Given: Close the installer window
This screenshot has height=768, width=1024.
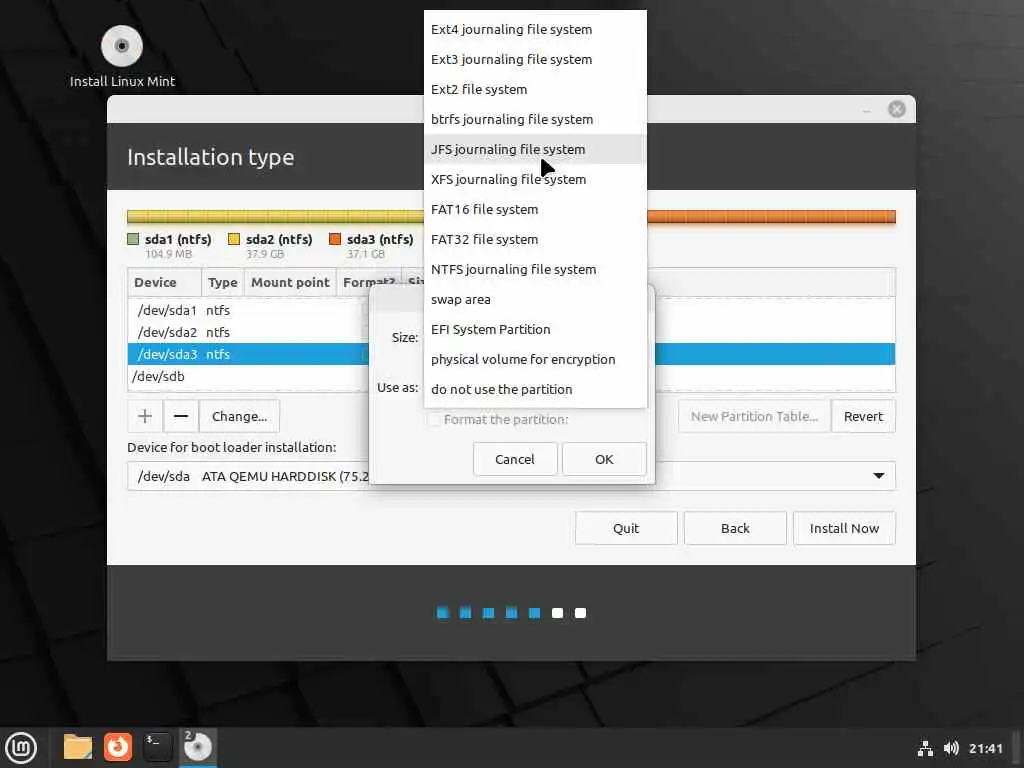Looking at the screenshot, I should coord(897,109).
